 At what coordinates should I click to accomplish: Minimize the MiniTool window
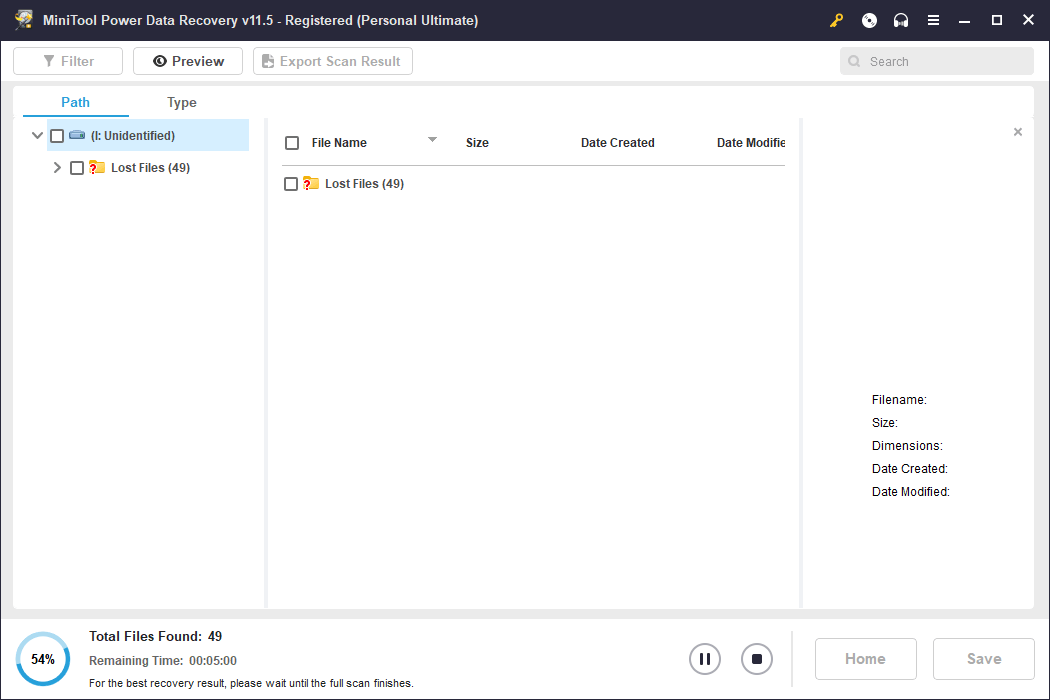point(964,21)
